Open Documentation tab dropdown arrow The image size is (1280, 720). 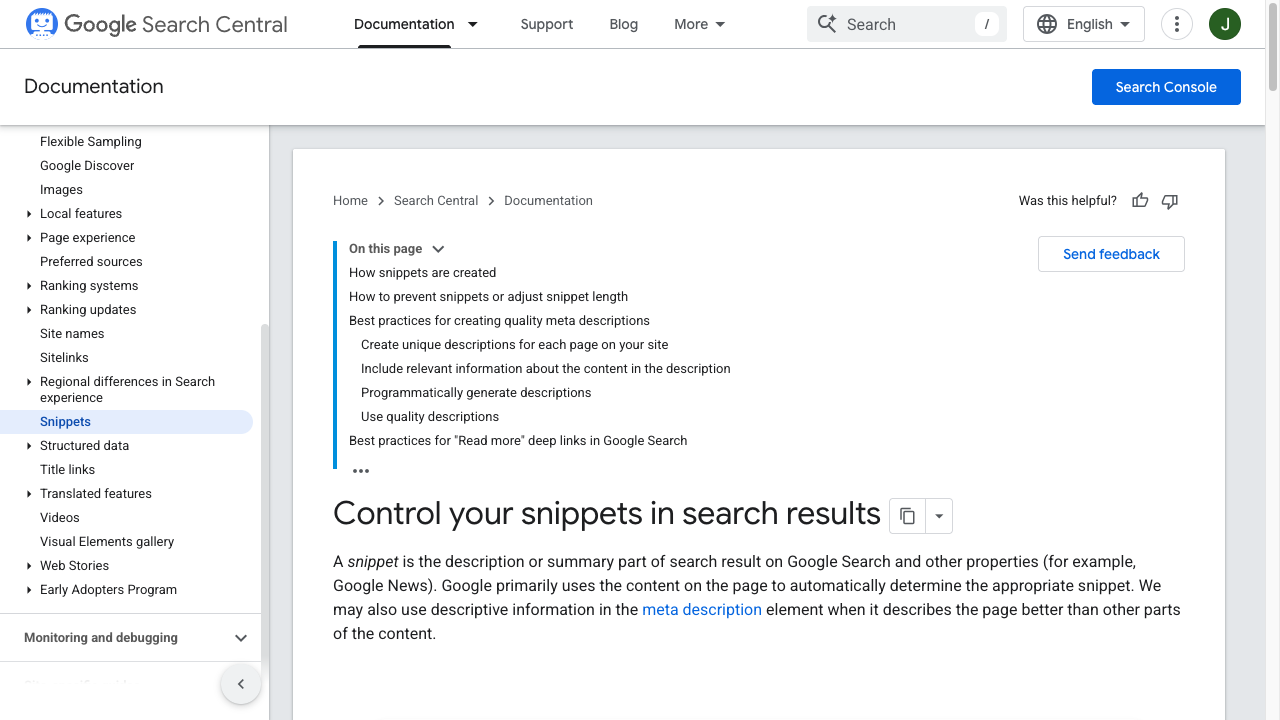click(473, 24)
